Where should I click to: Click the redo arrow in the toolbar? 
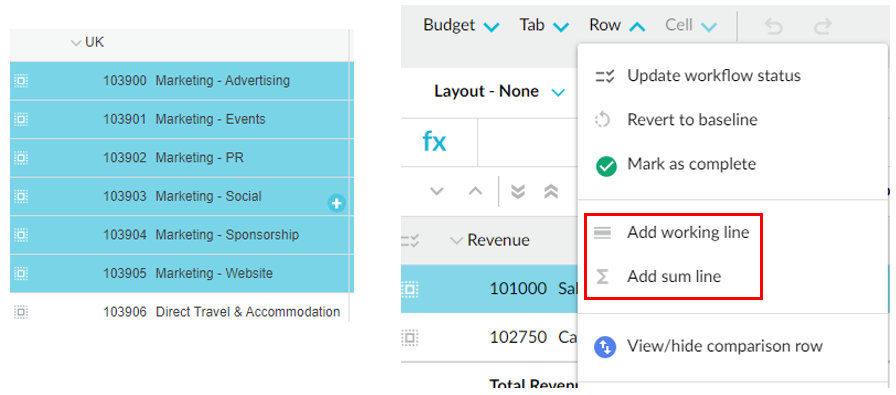point(822,27)
